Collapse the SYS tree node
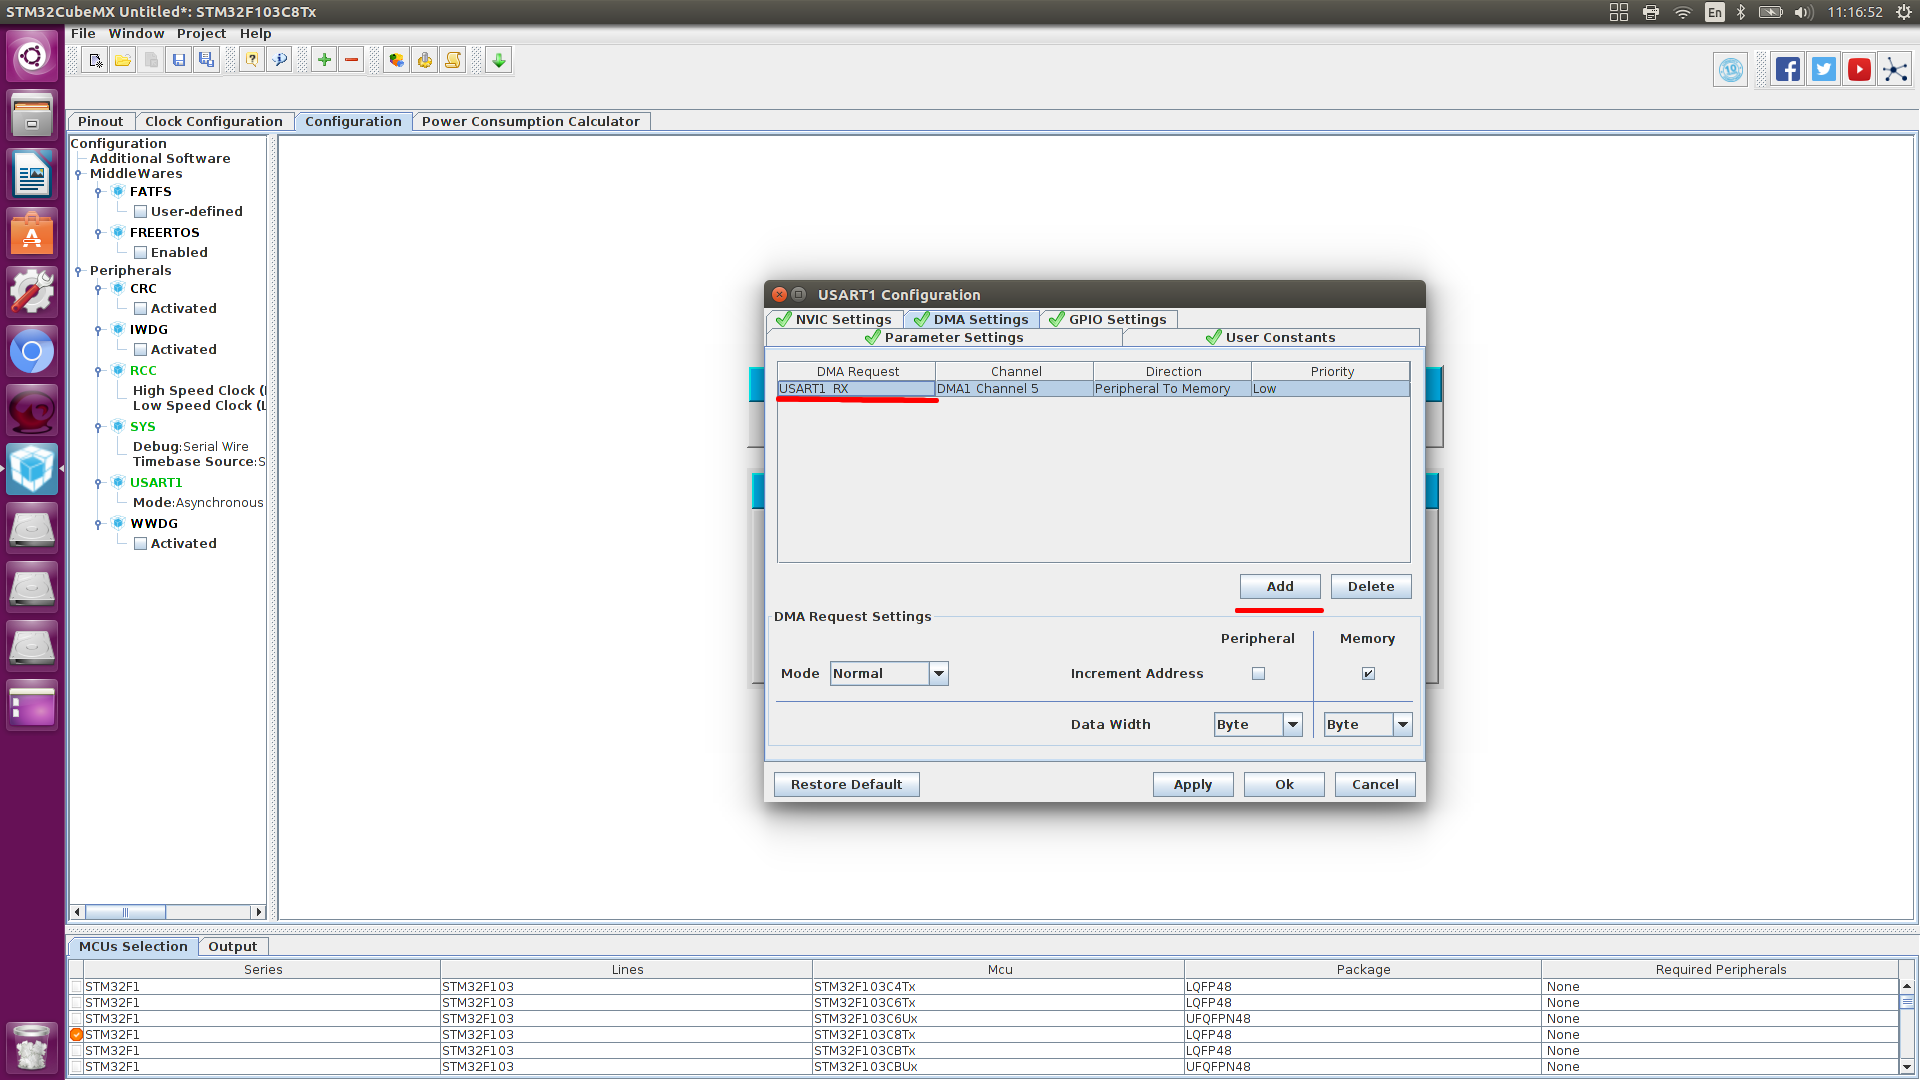 pos(98,427)
